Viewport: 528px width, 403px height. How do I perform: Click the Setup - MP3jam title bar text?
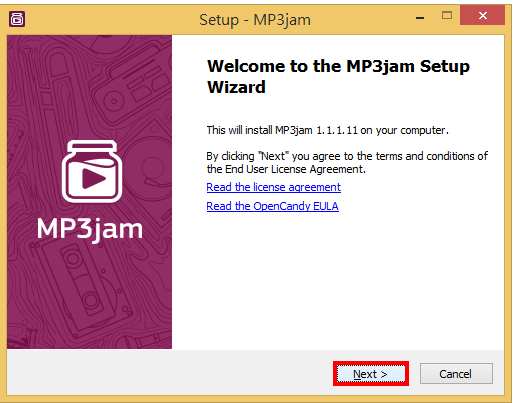(x=255, y=20)
